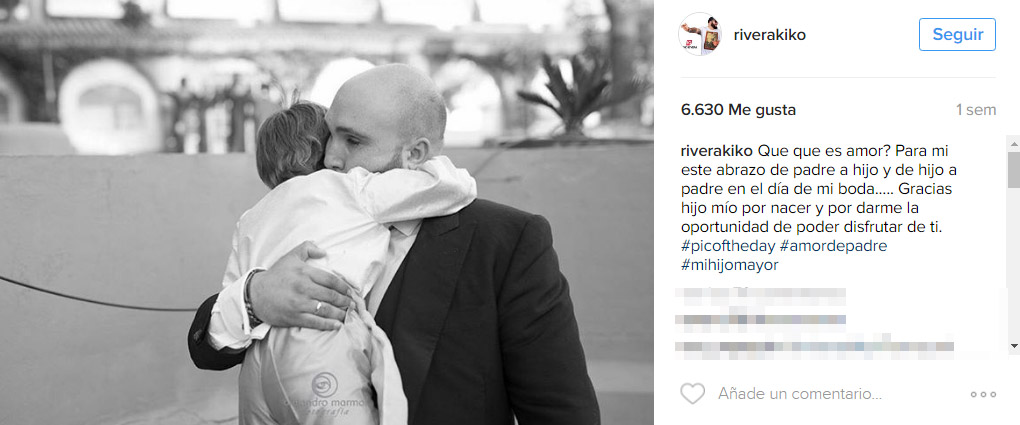This screenshot has height=425, width=1020.
Task: Click the third blurred comment line
Action: click(814, 346)
